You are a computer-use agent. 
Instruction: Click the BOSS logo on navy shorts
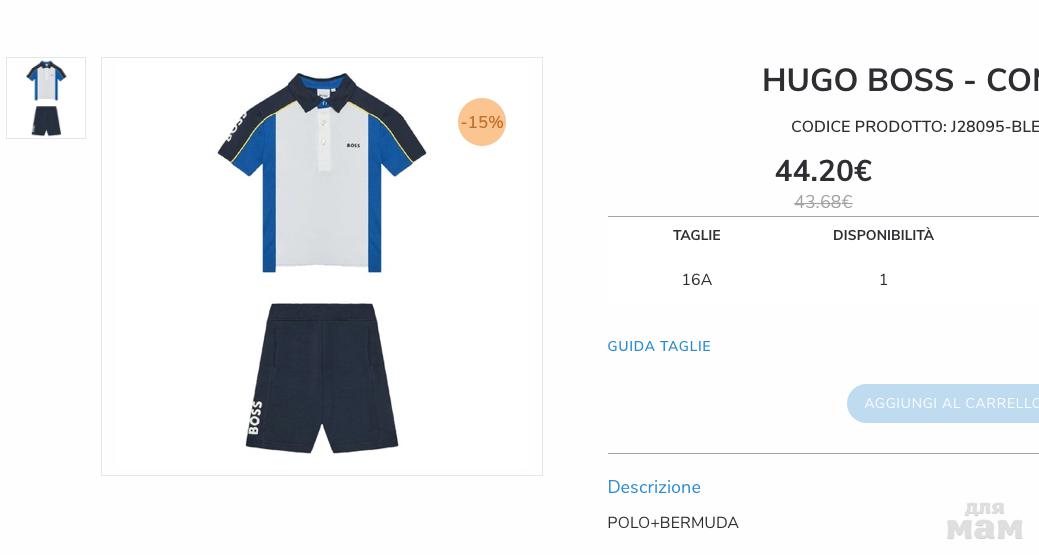[x=254, y=417]
